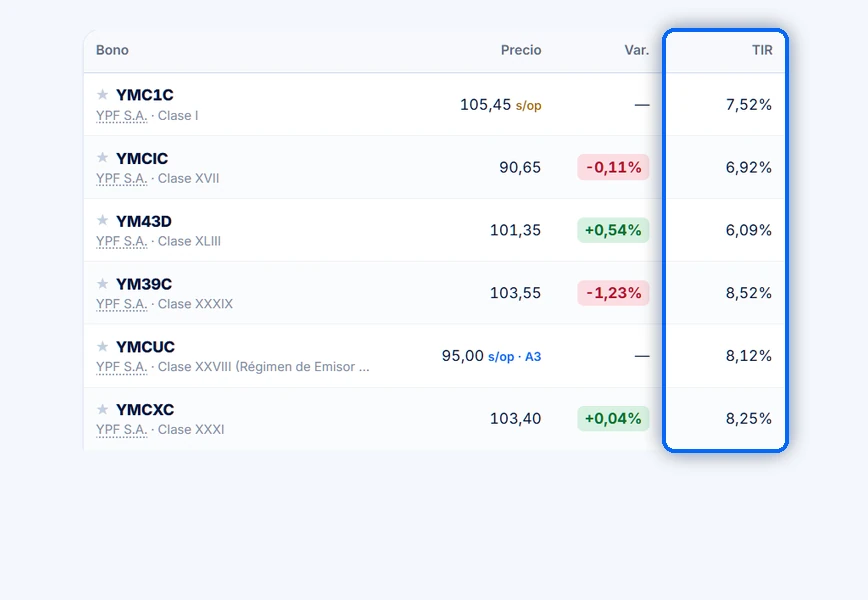Screen dimensions: 868x600
Task: Open the YM39C bond ticker
Action: [144, 284]
